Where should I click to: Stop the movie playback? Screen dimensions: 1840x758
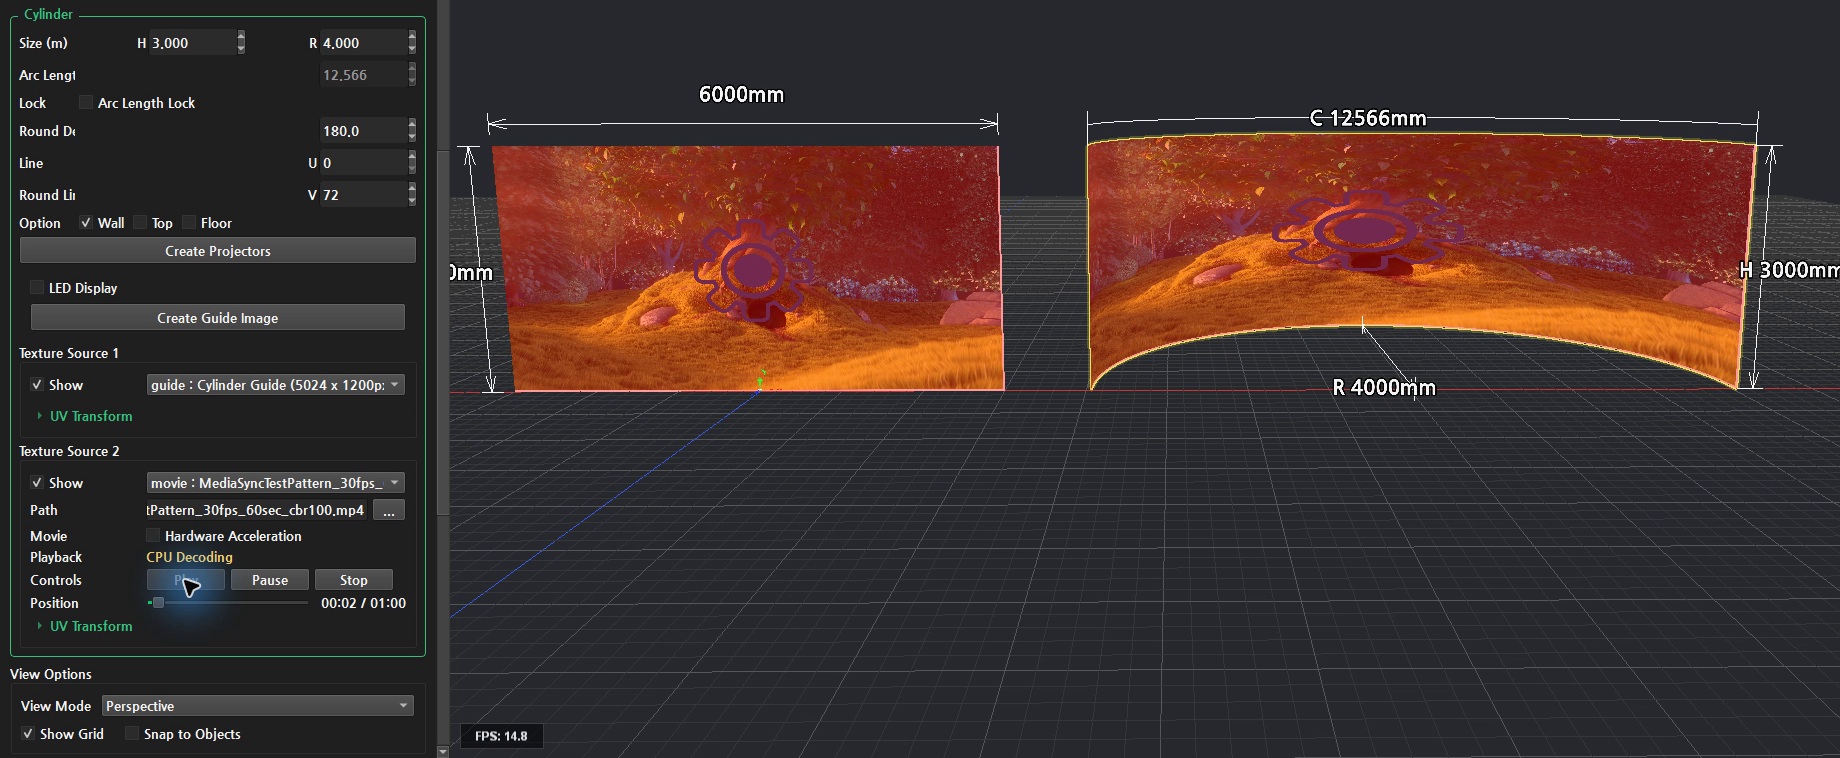(354, 580)
